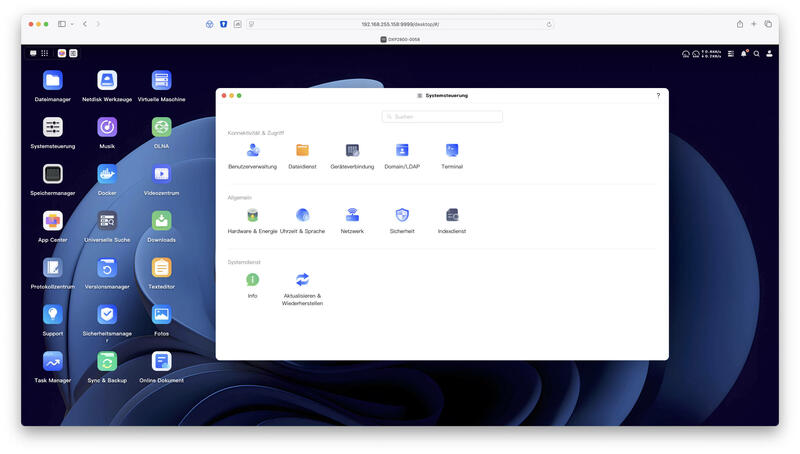Reload the page in the address bar
Viewport: 800px width, 454px height.
point(549,24)
